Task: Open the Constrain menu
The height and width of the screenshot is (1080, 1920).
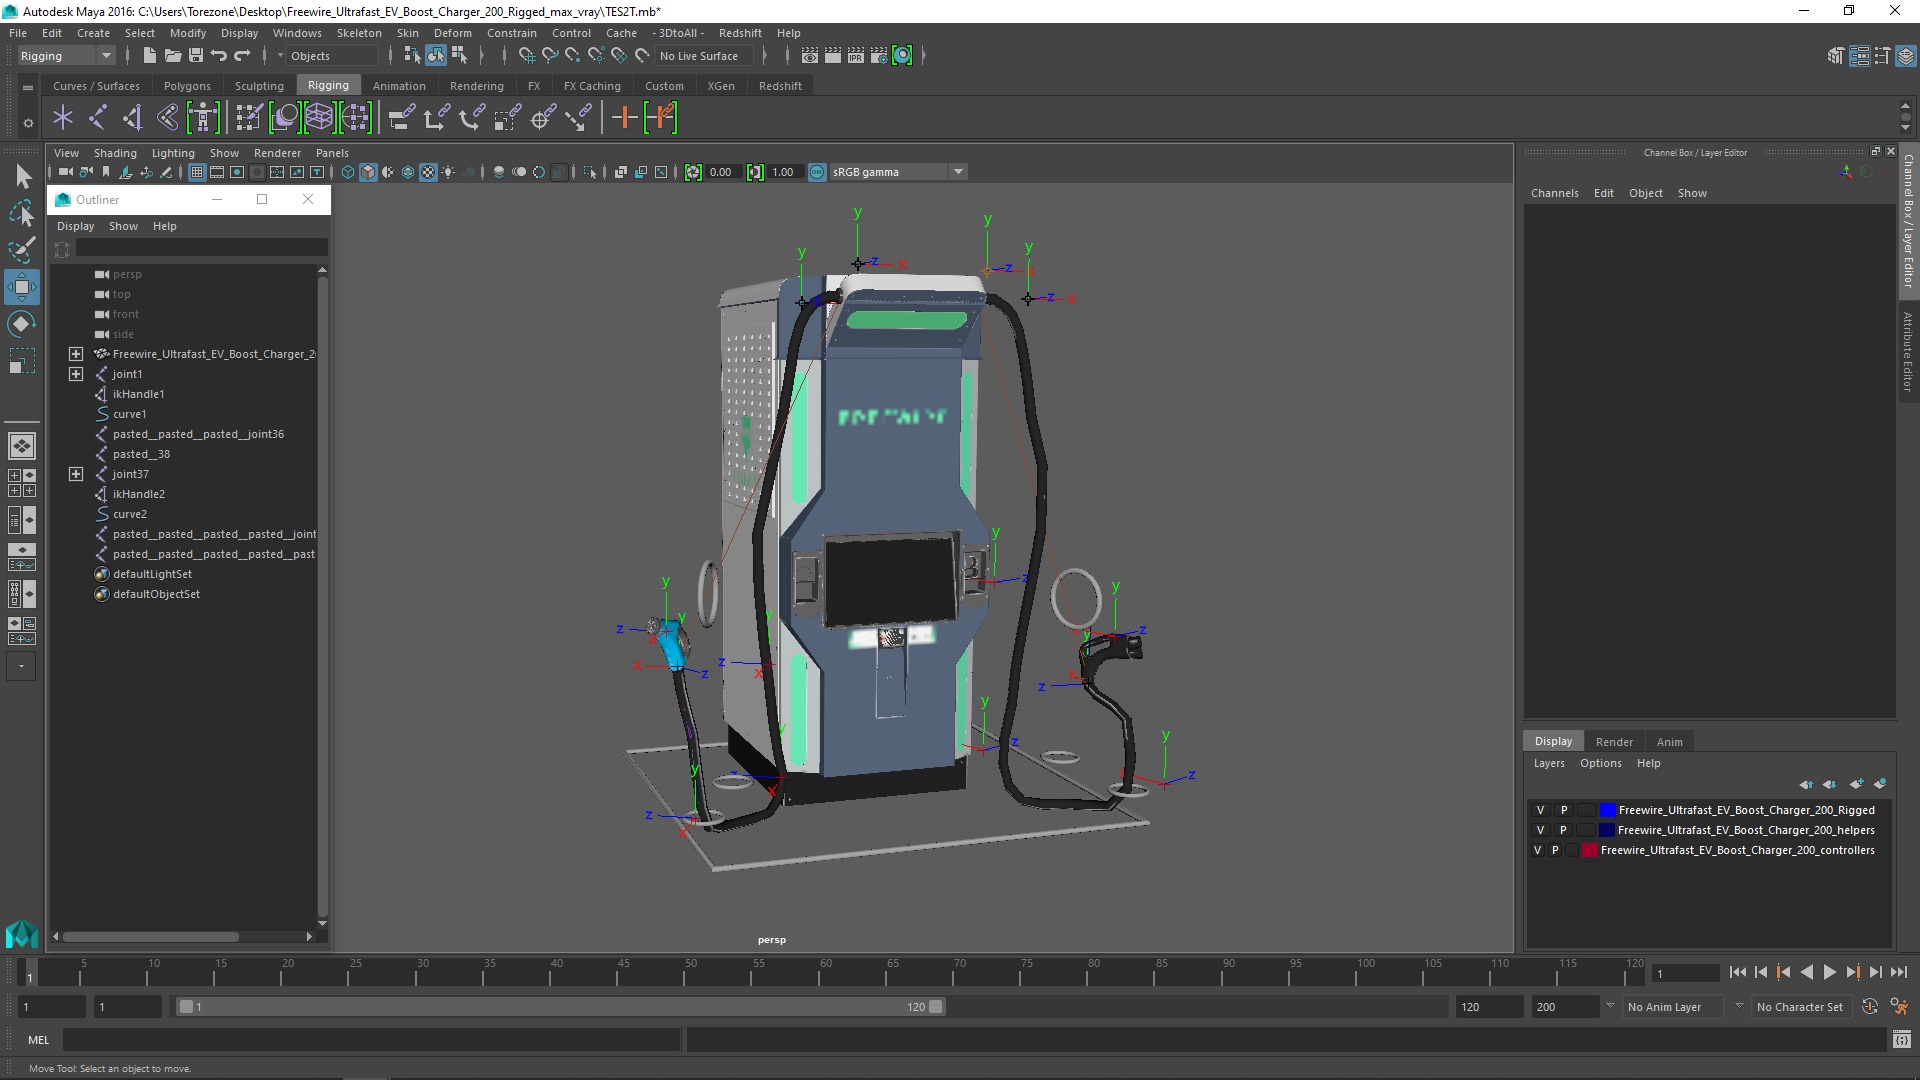Action: (x=511, y=33)
